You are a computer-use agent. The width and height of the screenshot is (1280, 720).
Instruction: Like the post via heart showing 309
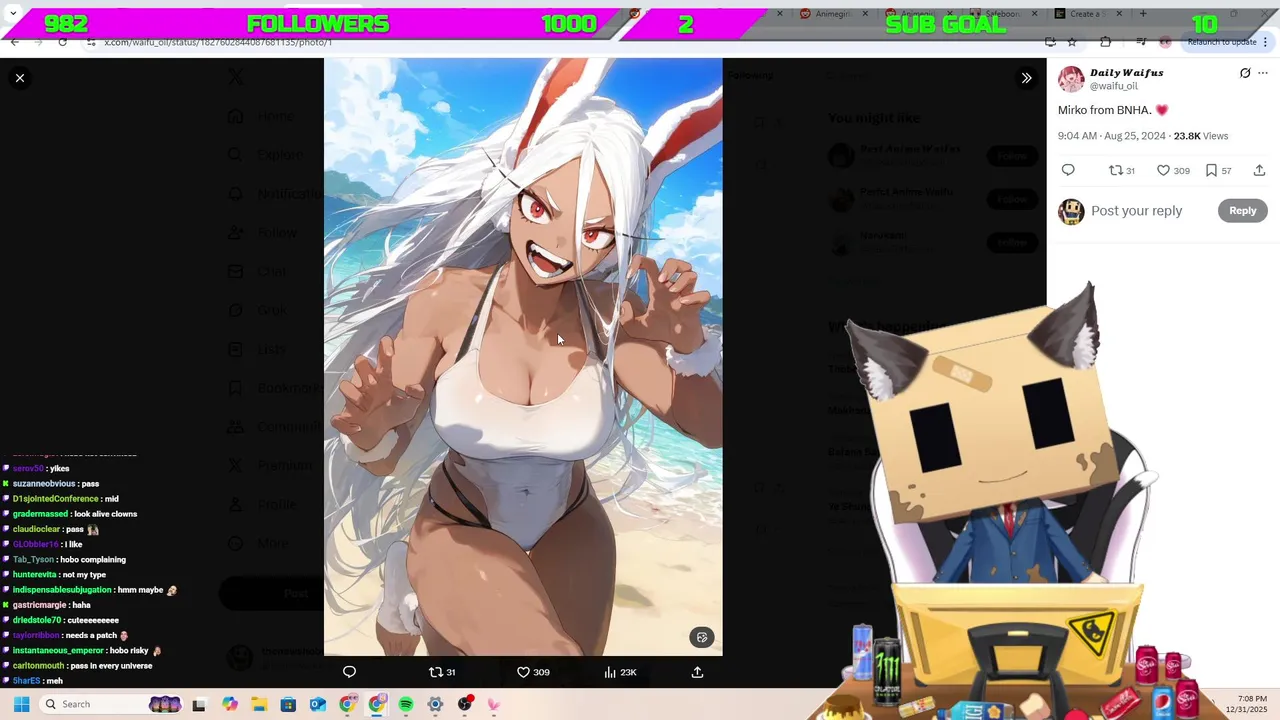[x=1173, y=170]
